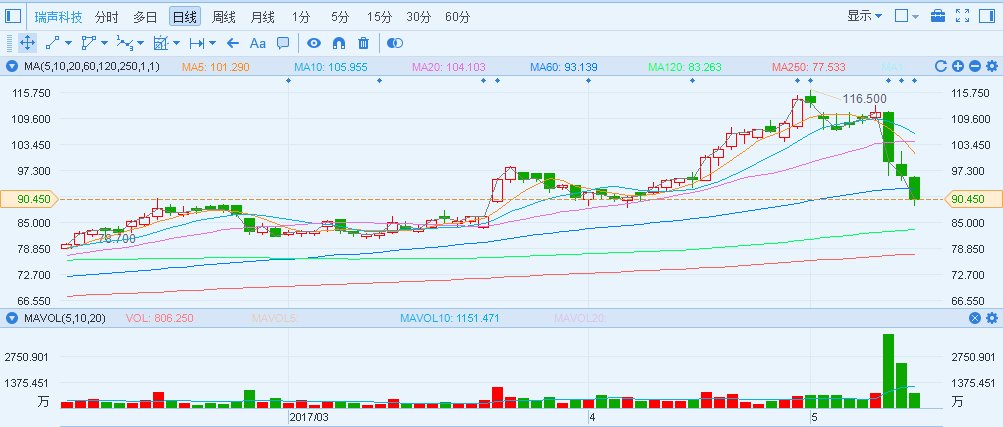Switch to 1分 one-minute chart
This screenshot has height=427, width=1003.
click(x=299, y=17)
